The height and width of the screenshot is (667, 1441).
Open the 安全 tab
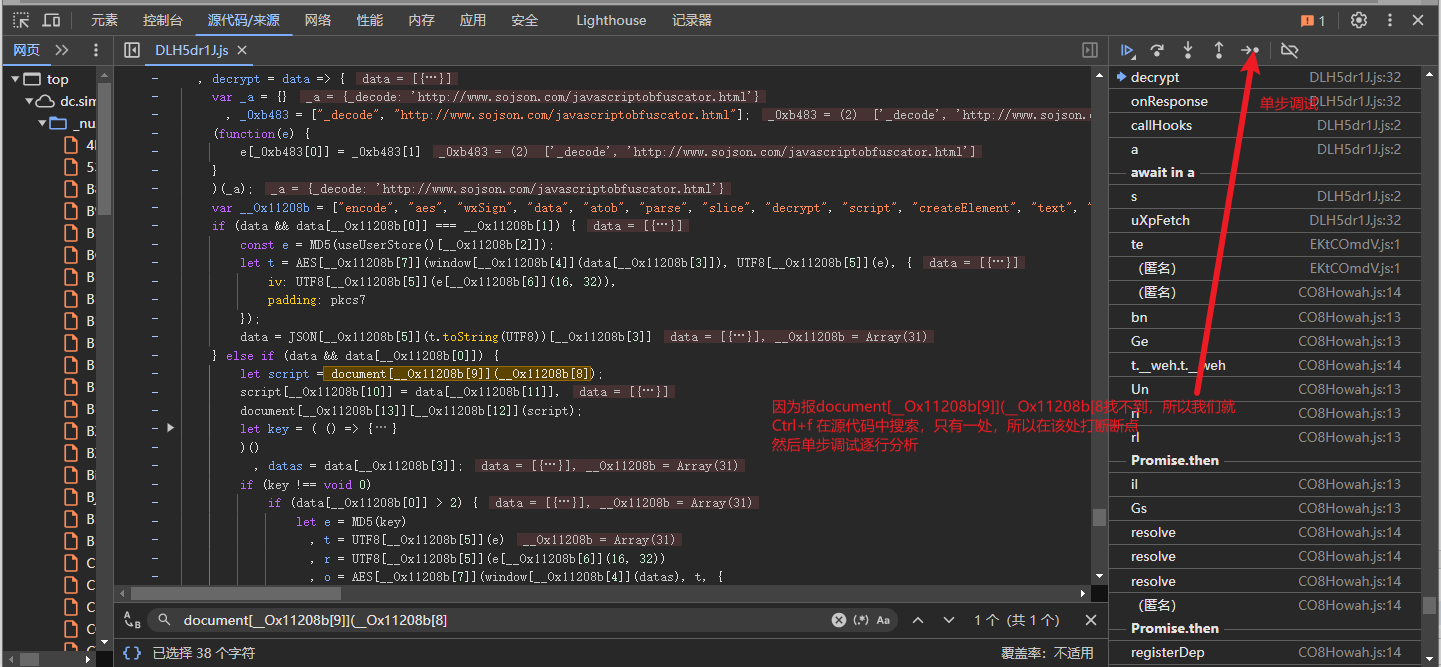524,20
